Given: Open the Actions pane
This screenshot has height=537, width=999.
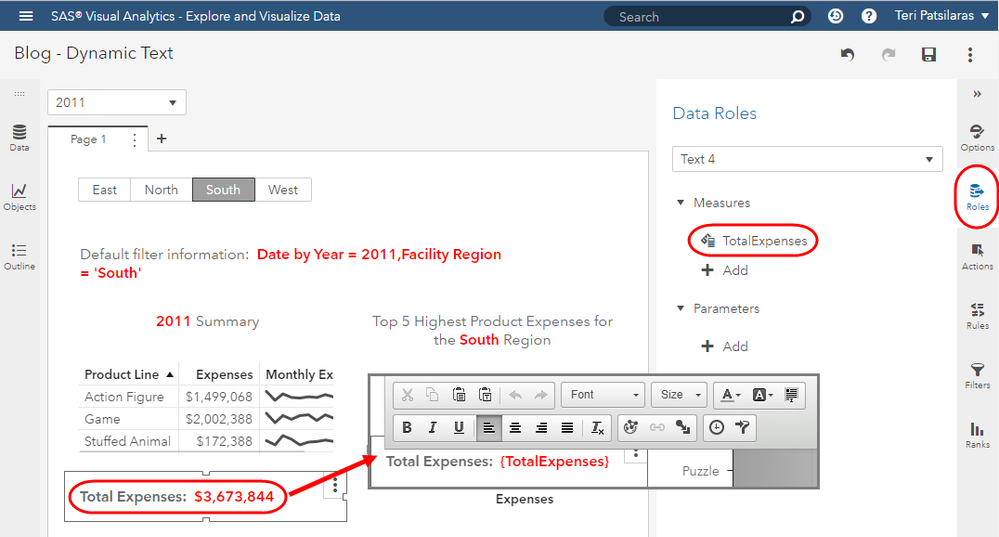Looking at the screenshot, I should click(x=977, y=255).
